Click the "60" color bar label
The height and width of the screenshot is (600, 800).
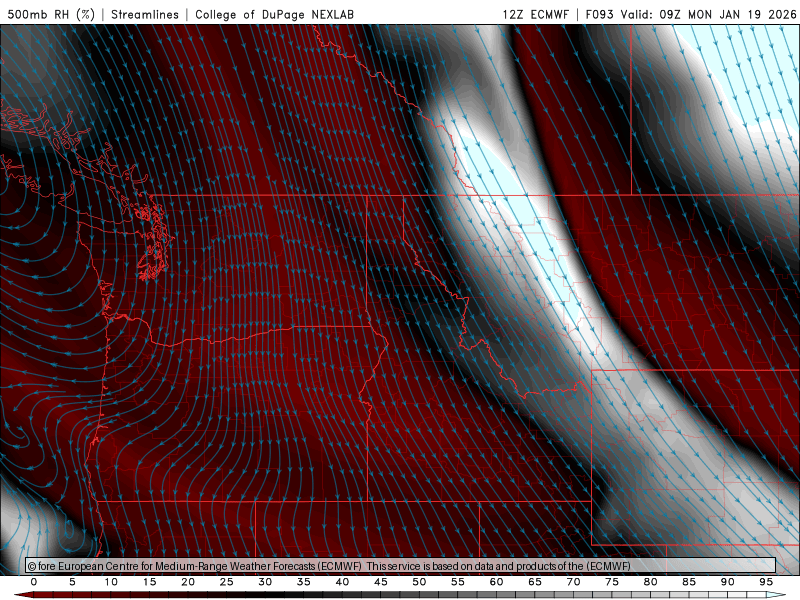[x=496, y=582]
